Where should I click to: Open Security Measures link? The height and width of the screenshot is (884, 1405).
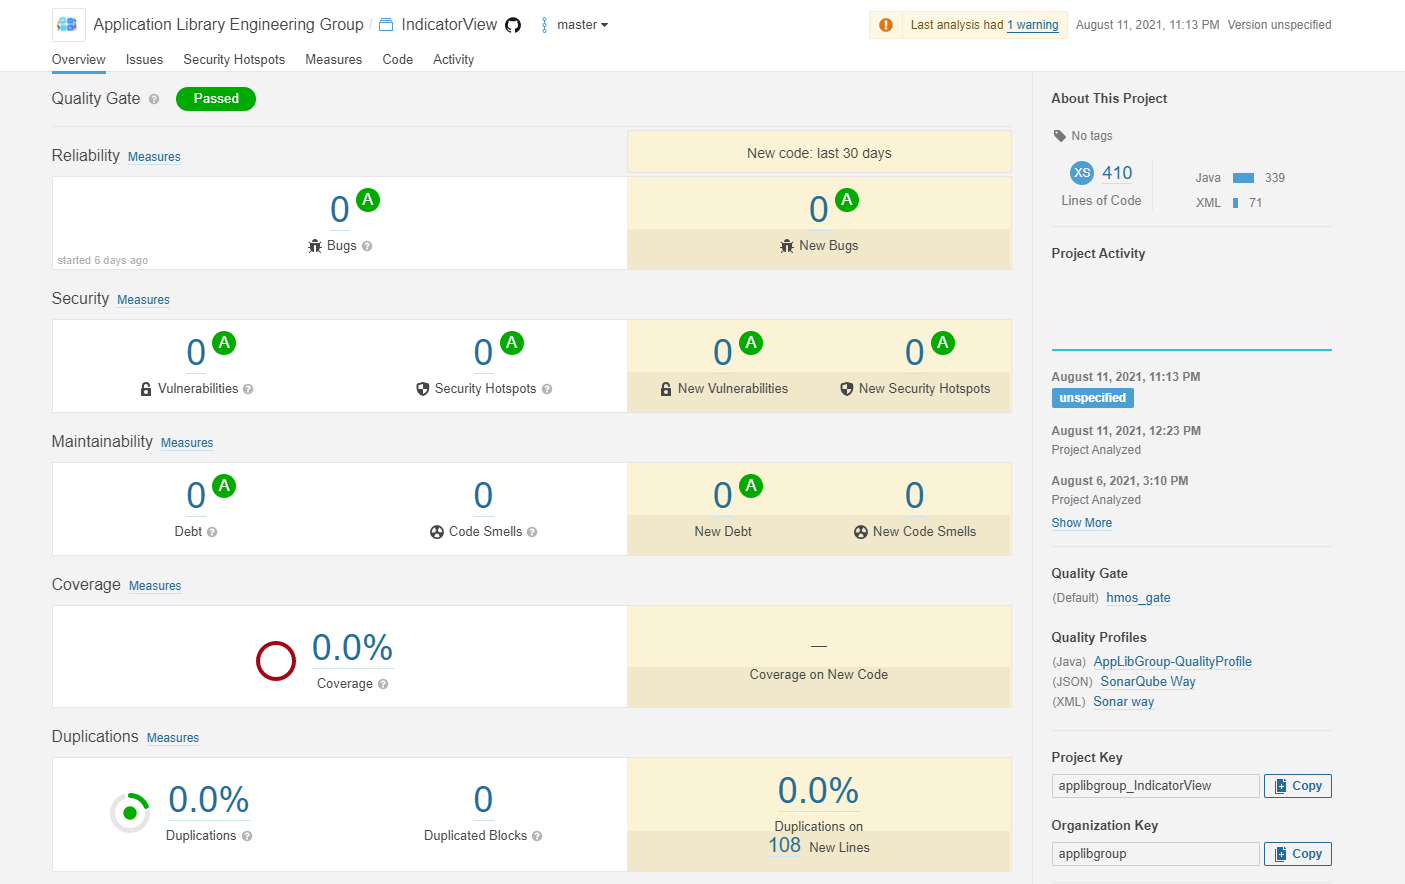tap(143, 300)
